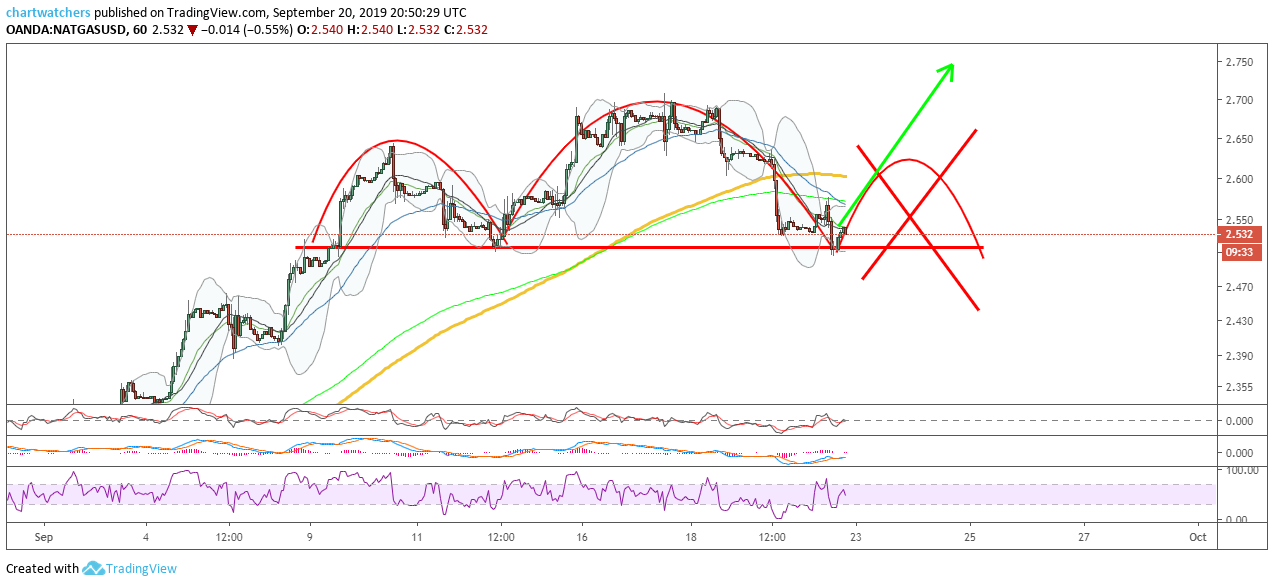Select the 2.390 price axis label
This screenshot has width=1274, height=586.
click(x=1239, y=356)
